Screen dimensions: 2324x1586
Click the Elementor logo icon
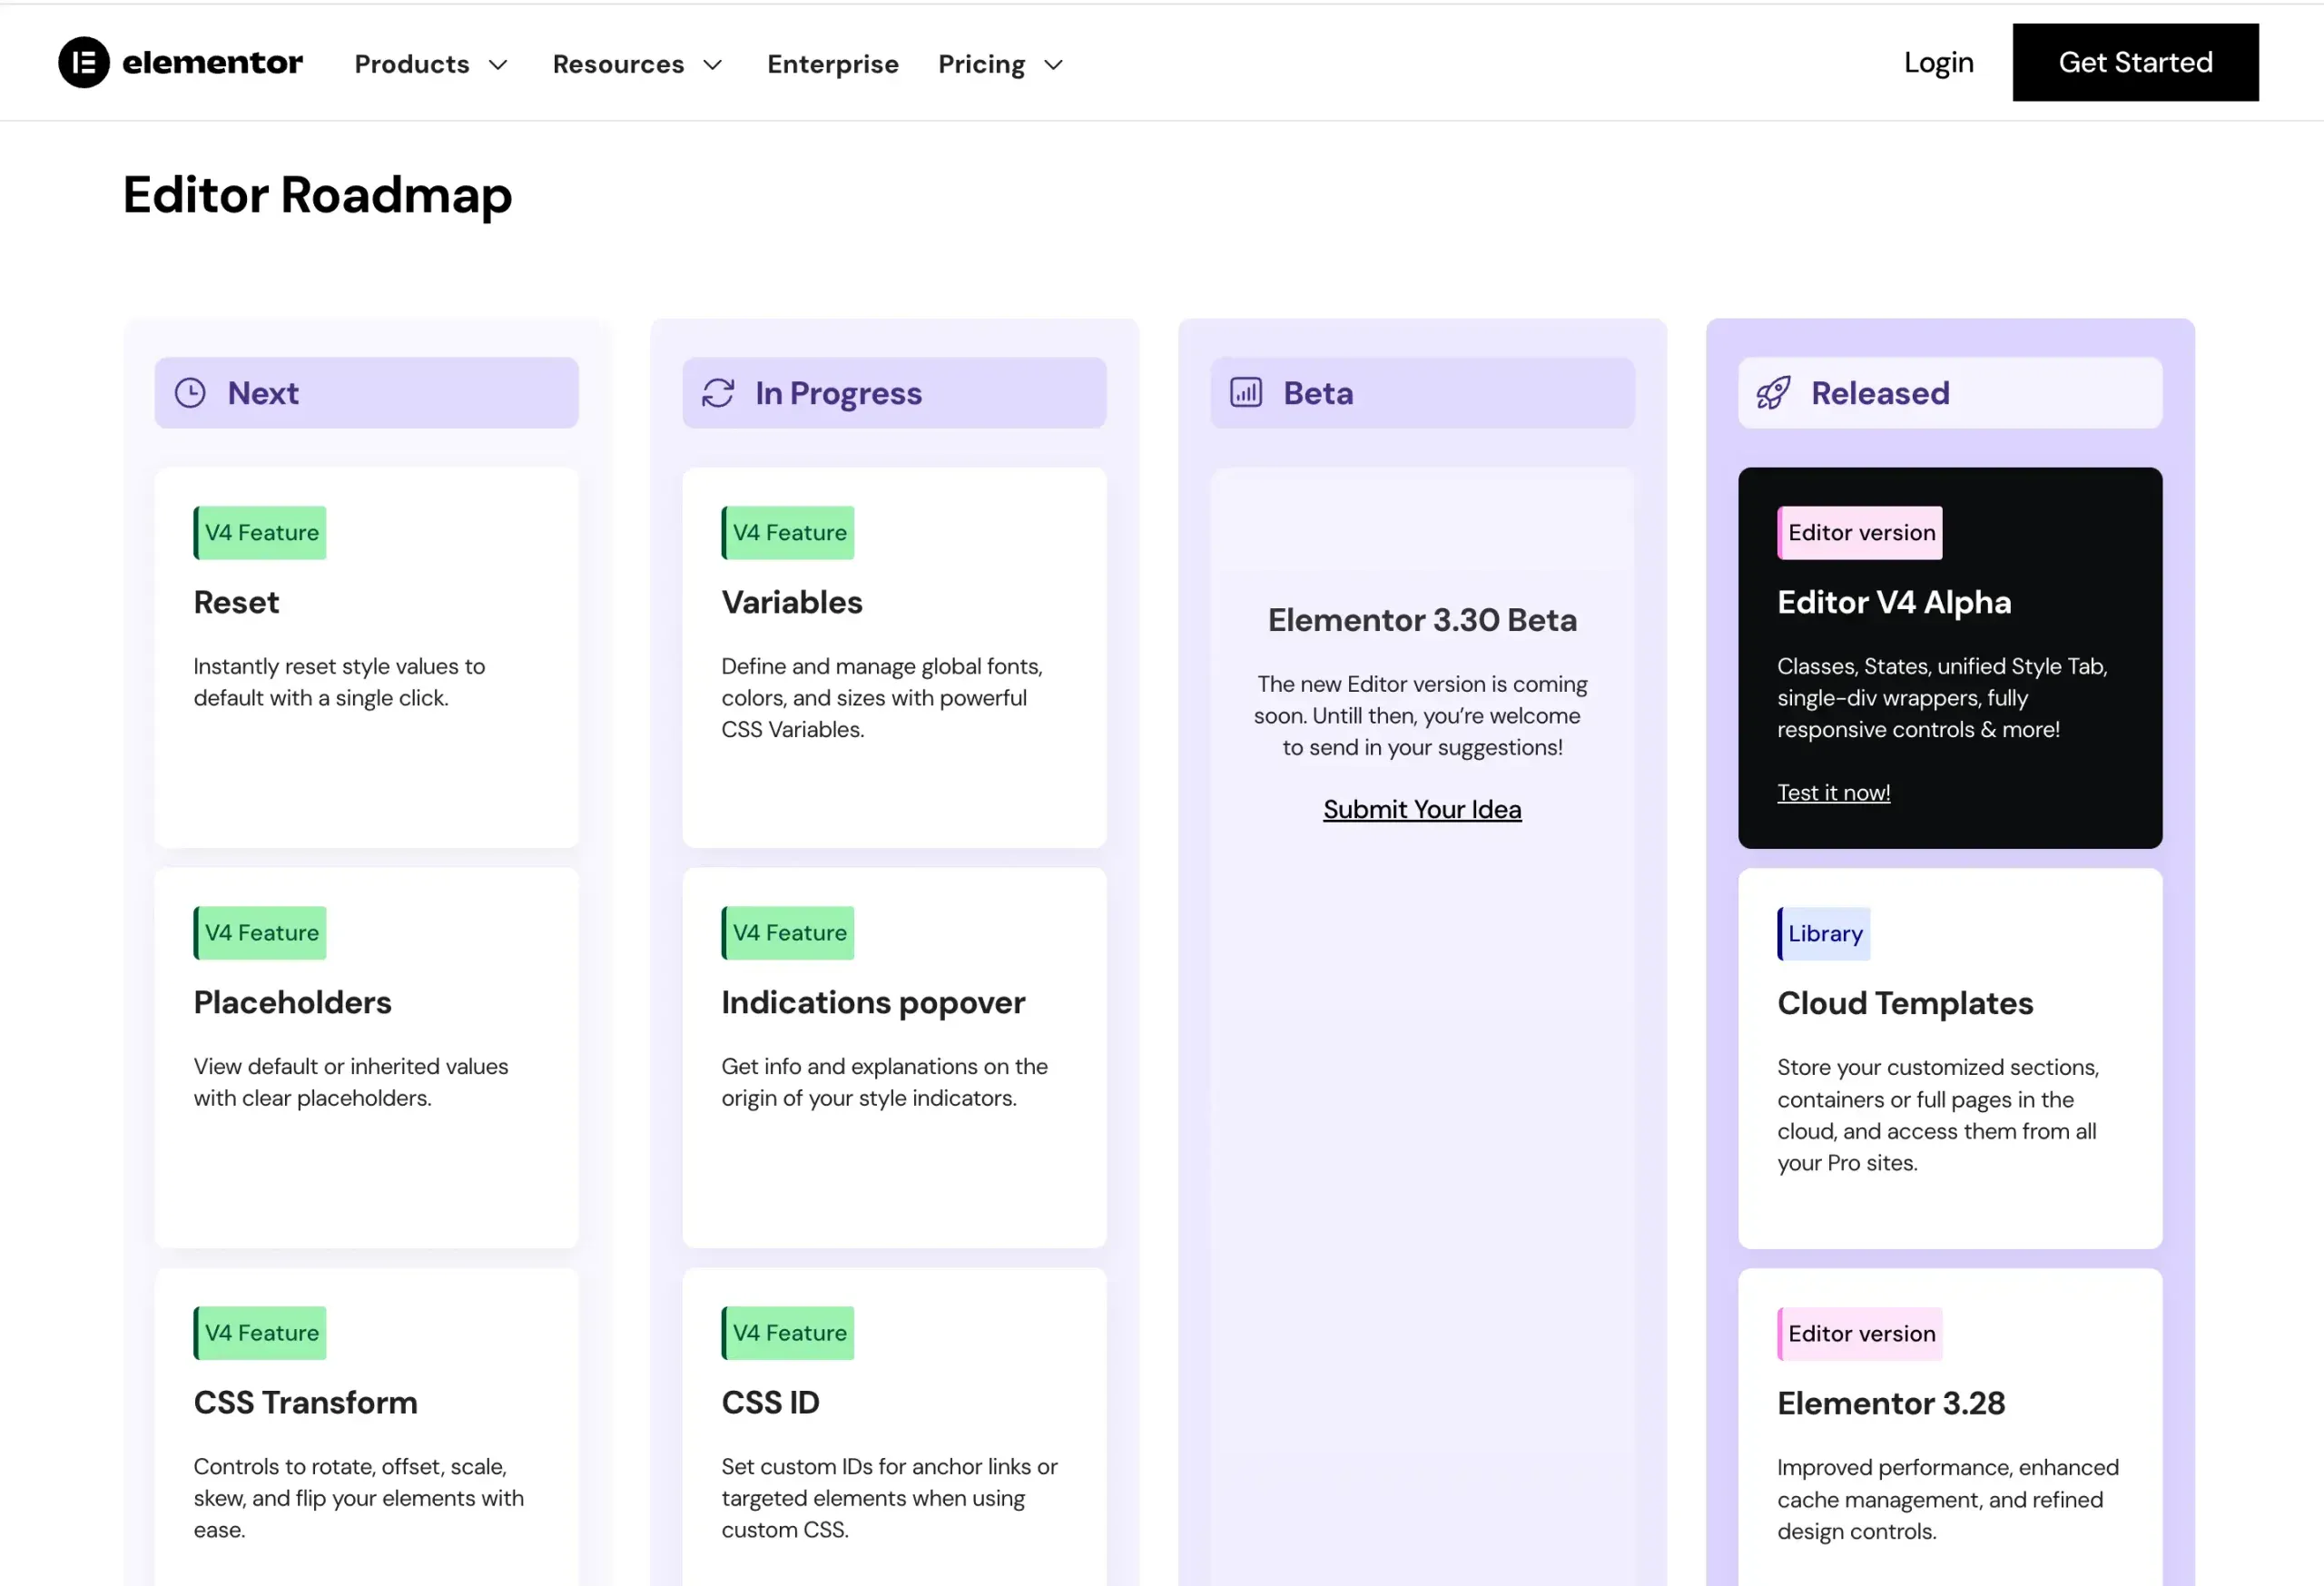tap(84, 63)
